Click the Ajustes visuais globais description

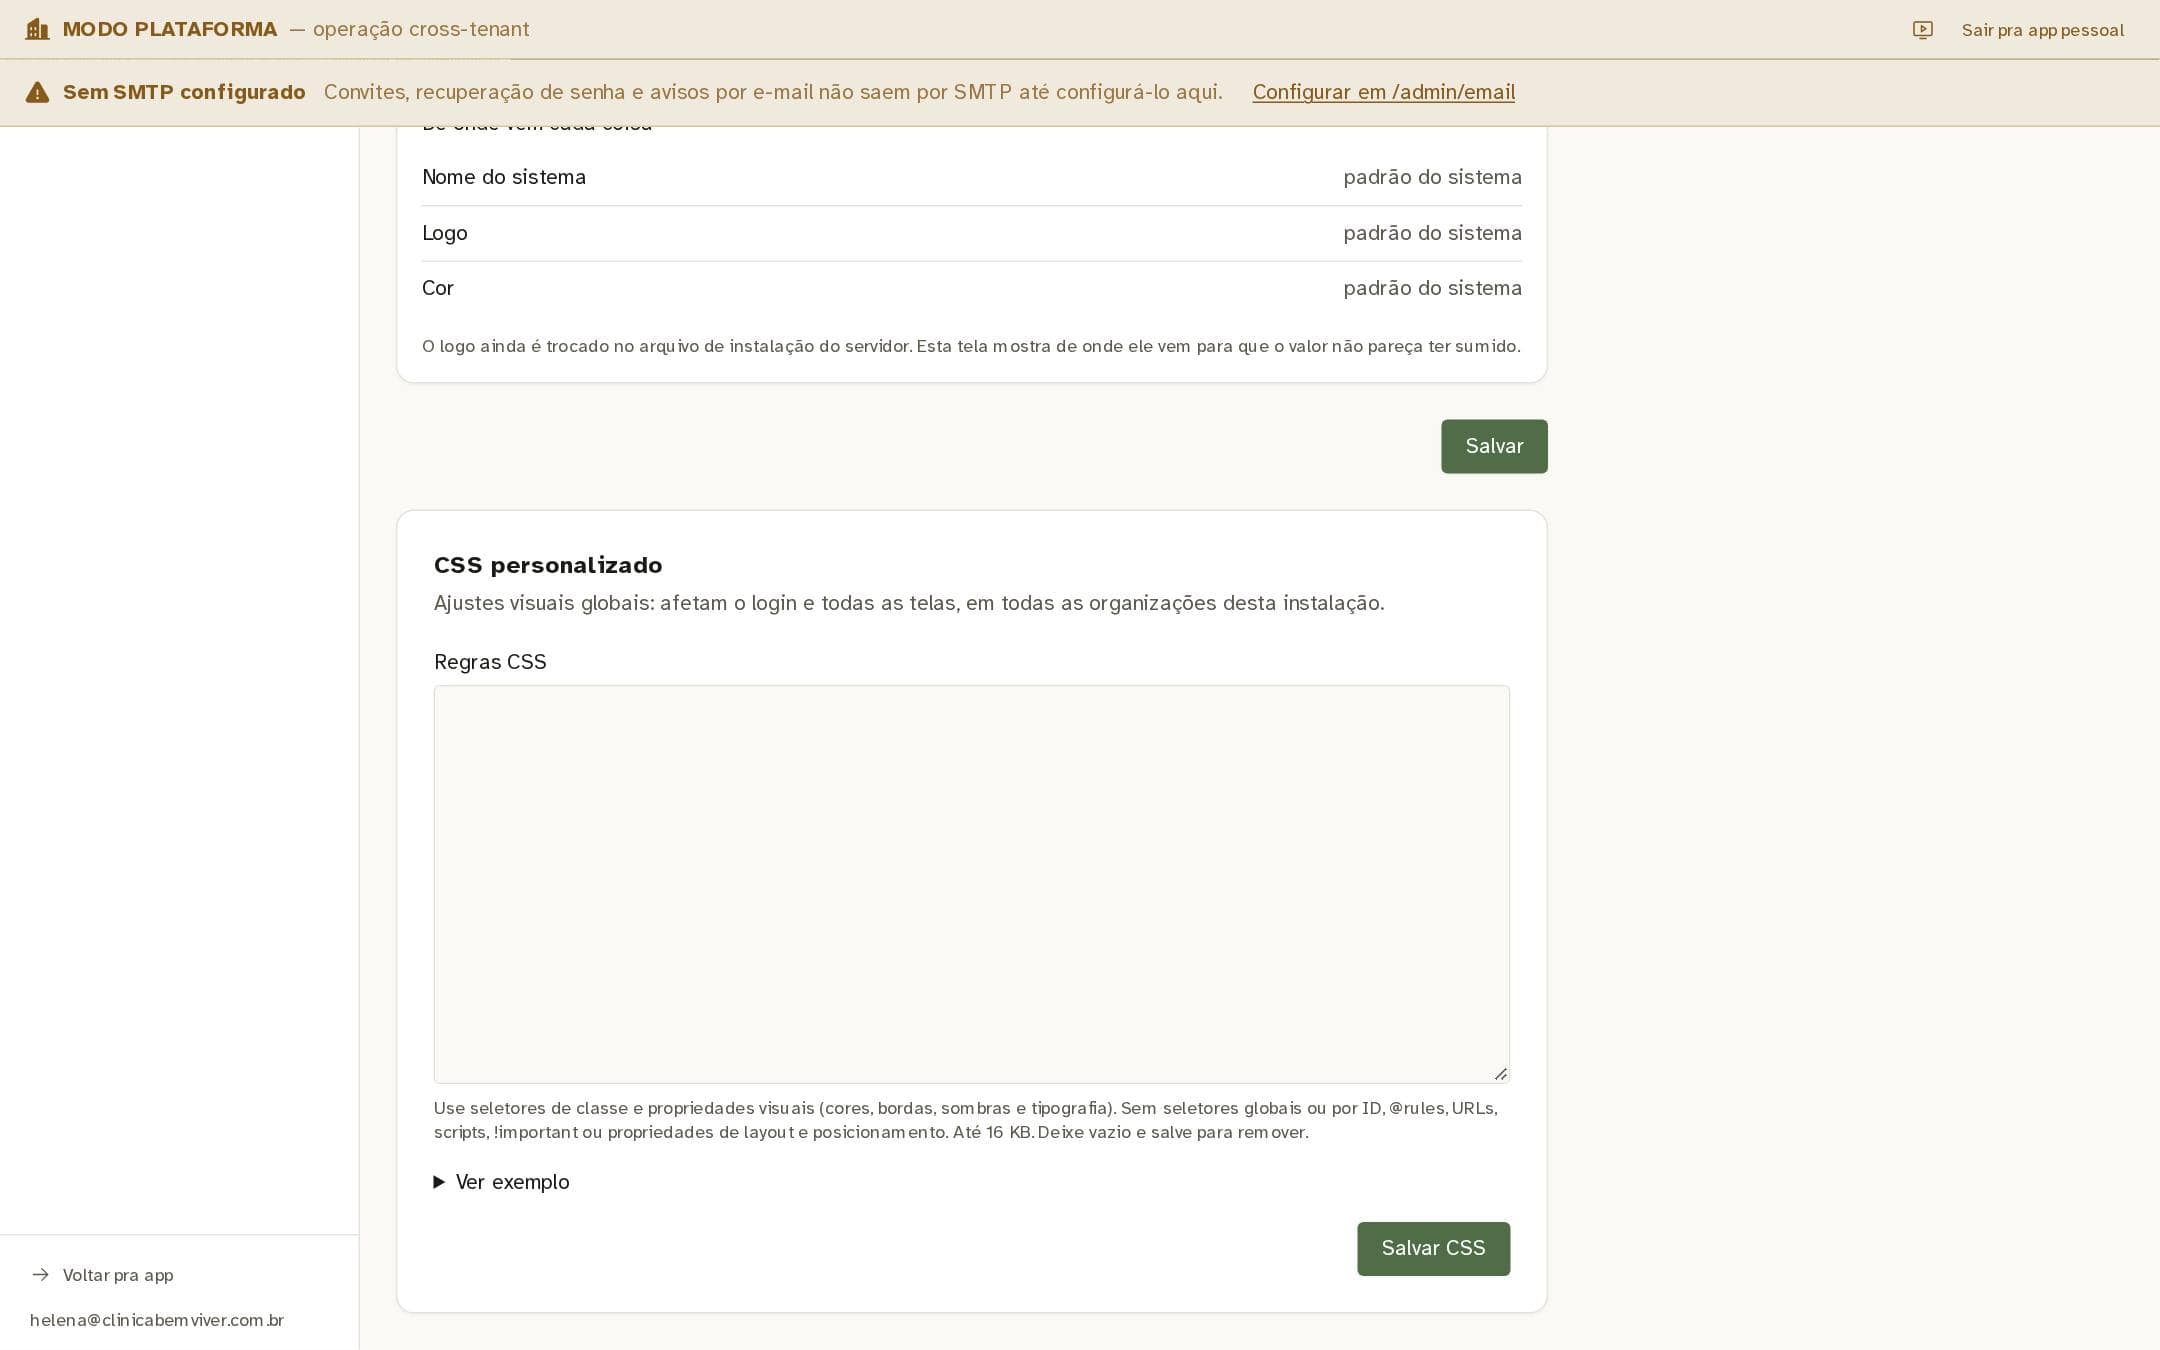pos(909,603)
